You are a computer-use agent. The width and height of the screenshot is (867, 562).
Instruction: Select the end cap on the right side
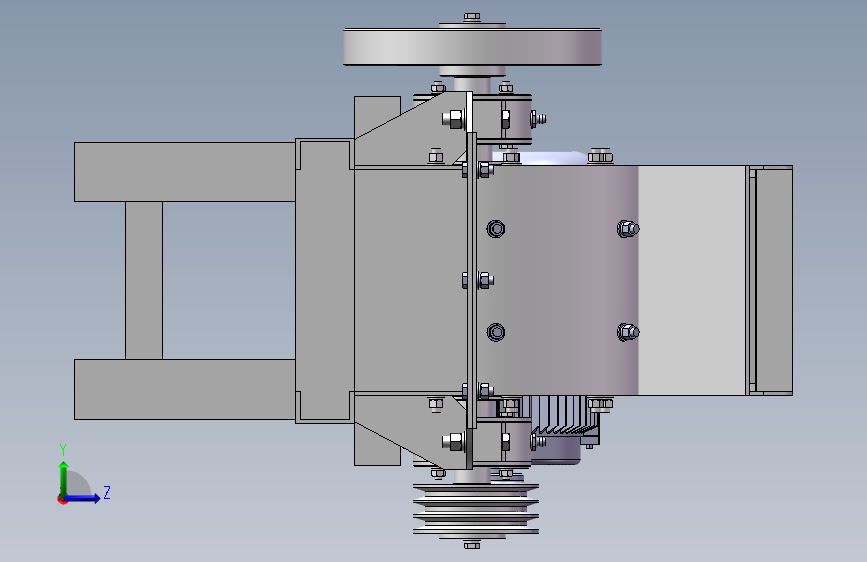point(774,280)
